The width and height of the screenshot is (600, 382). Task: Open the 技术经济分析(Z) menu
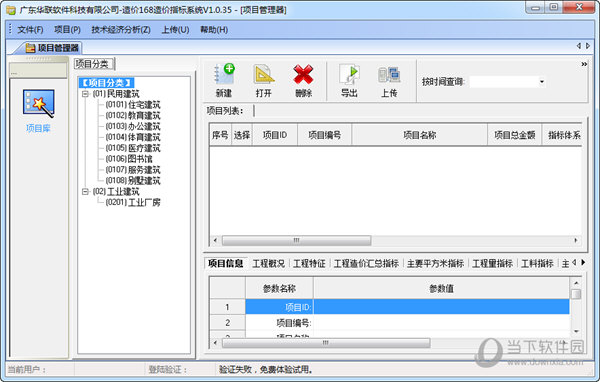121,29
